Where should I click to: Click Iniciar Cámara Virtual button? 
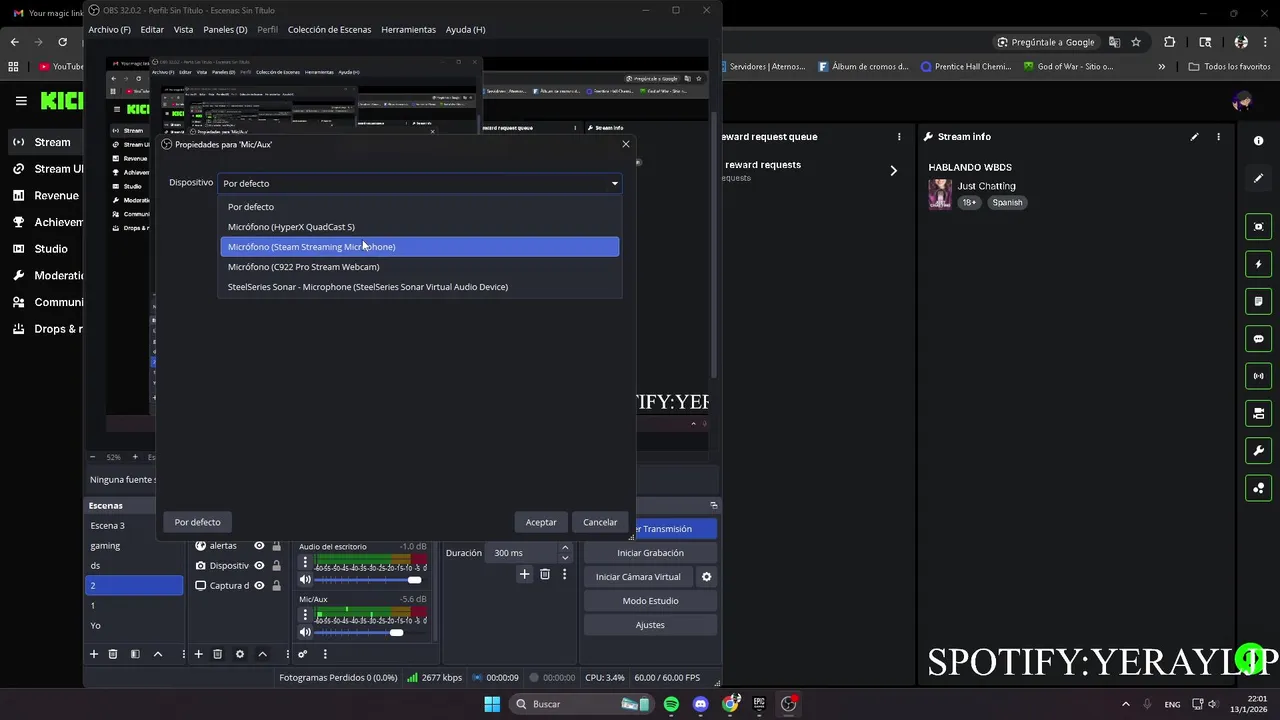638,577
